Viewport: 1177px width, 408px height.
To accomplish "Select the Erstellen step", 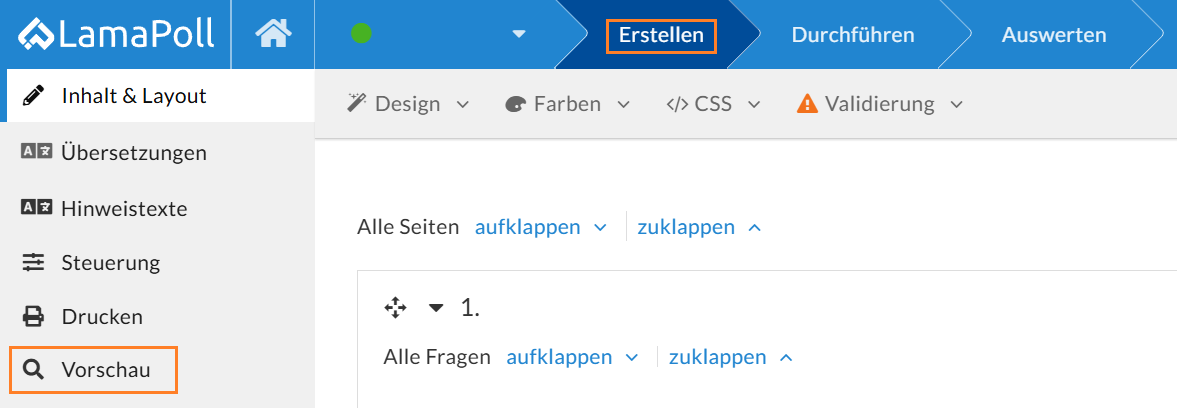I will [661, 36].
